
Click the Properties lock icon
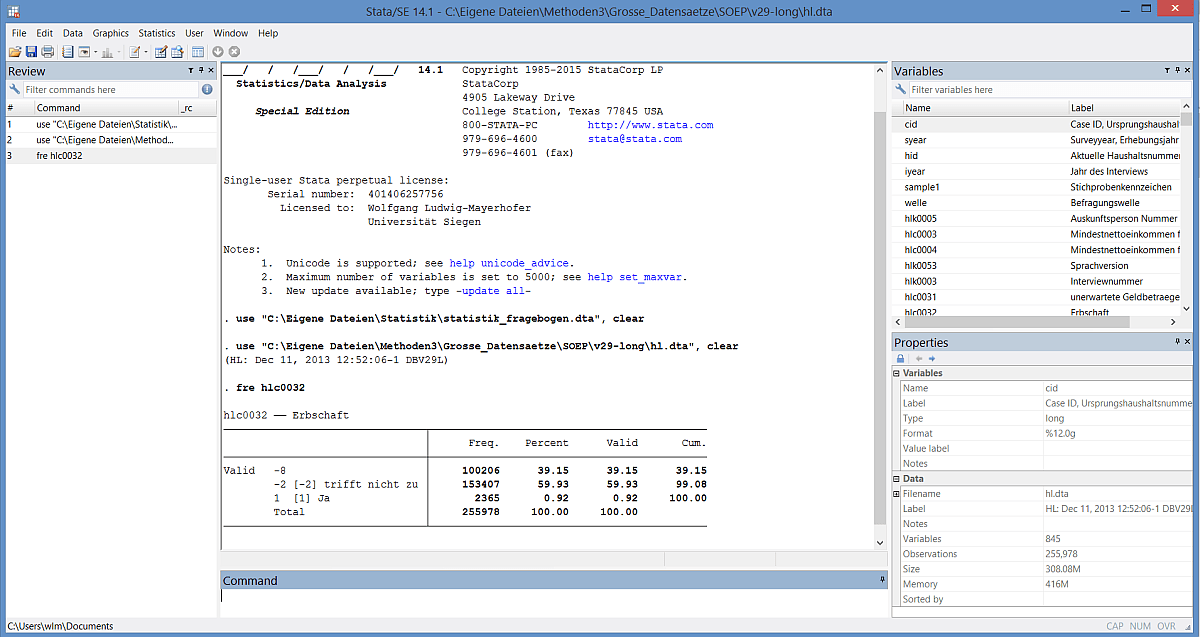pyautogui.click(x=900, y=358)
